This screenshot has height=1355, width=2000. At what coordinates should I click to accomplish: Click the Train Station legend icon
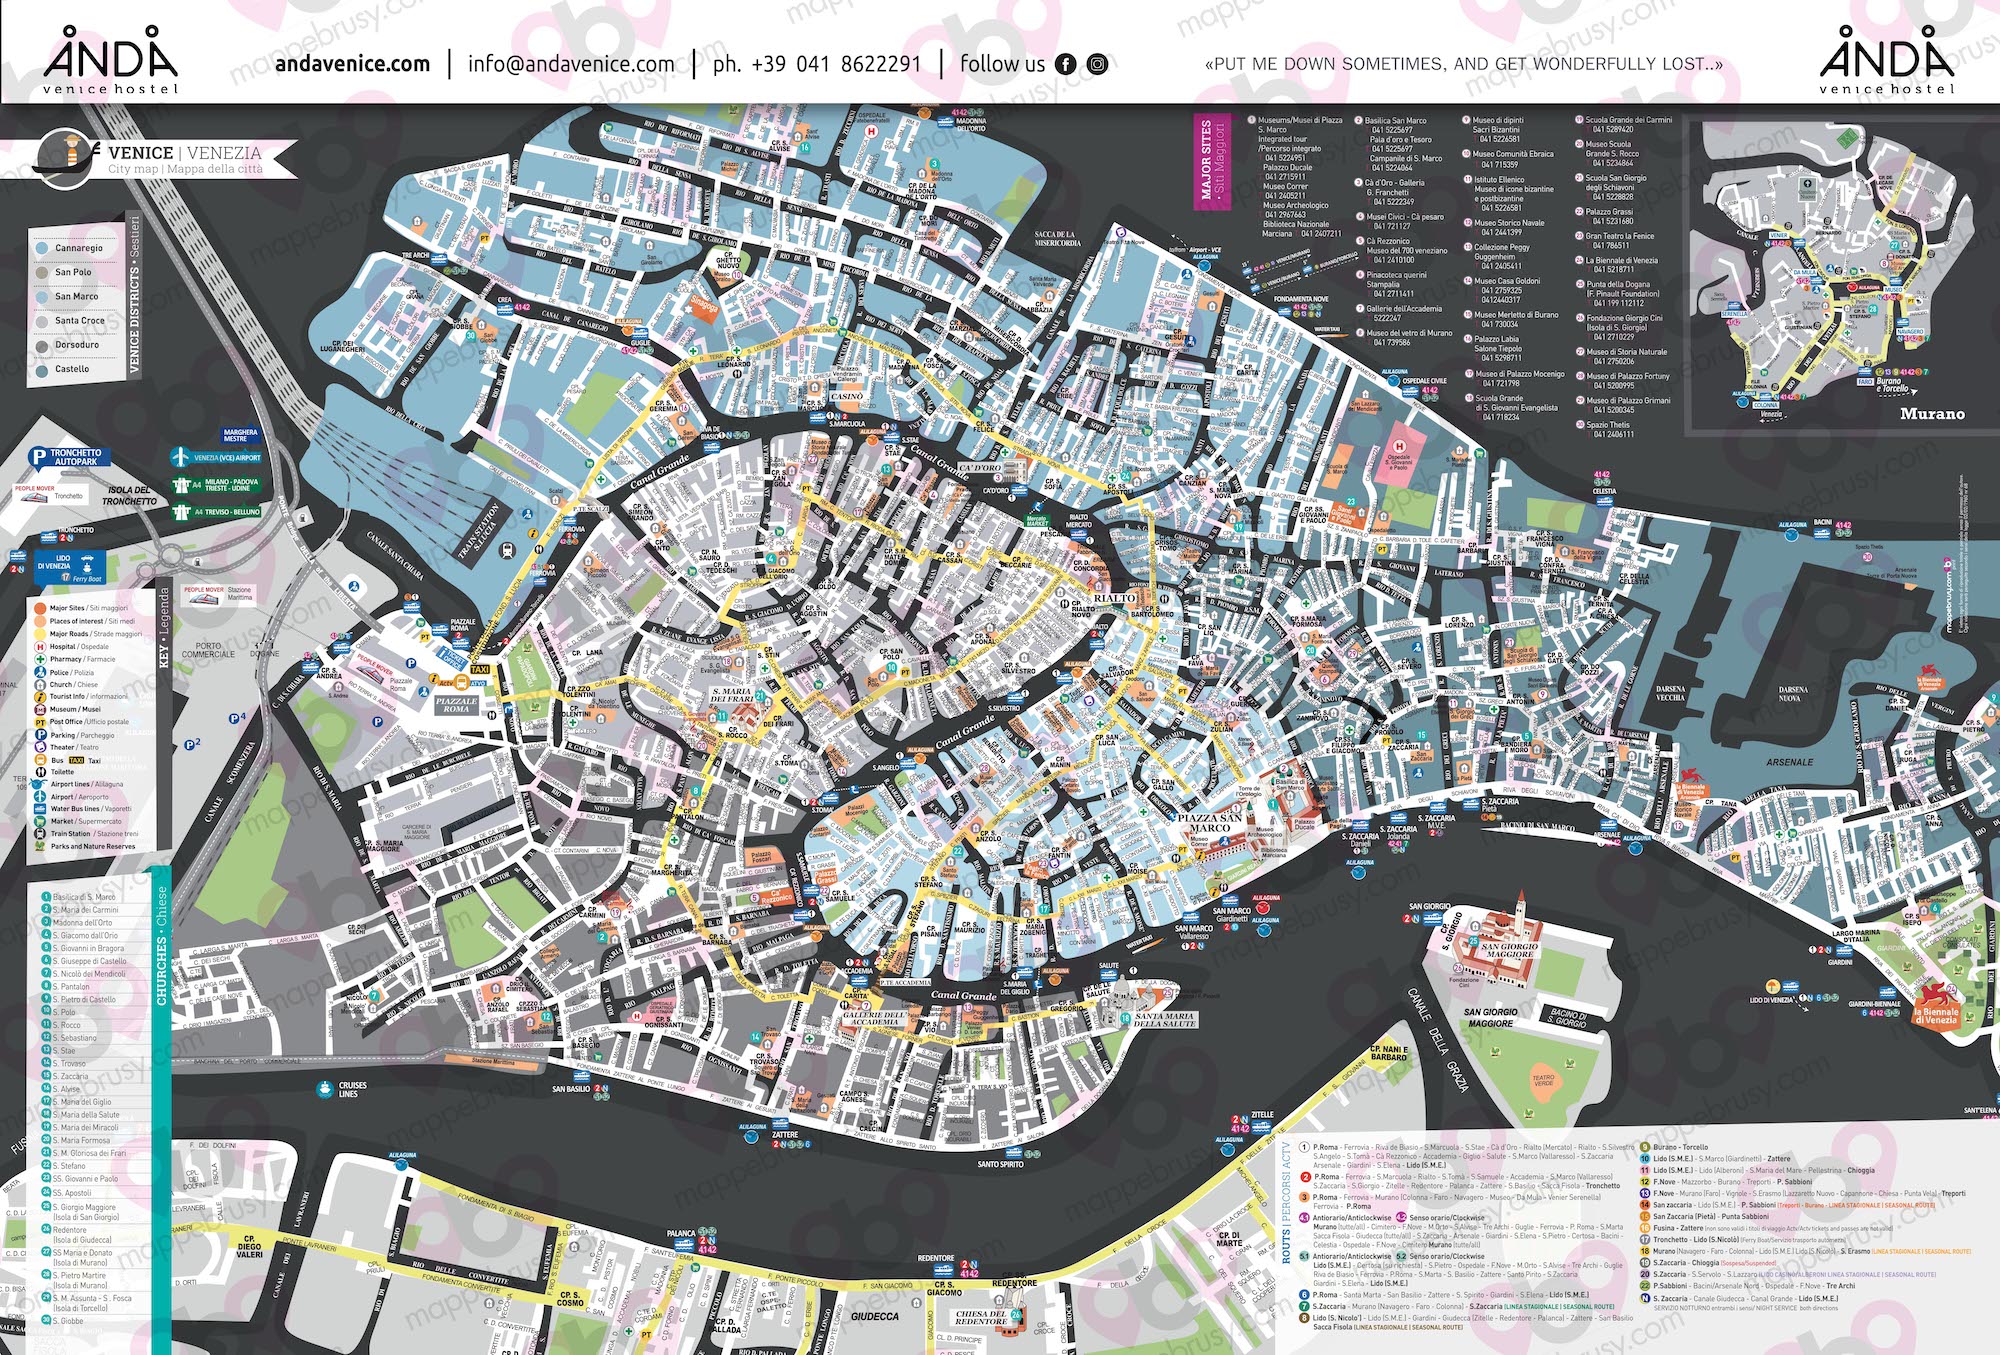tap(39, 832)
